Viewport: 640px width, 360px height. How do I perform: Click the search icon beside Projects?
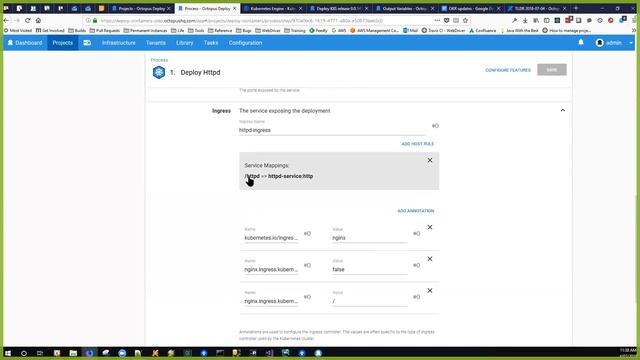87,43
